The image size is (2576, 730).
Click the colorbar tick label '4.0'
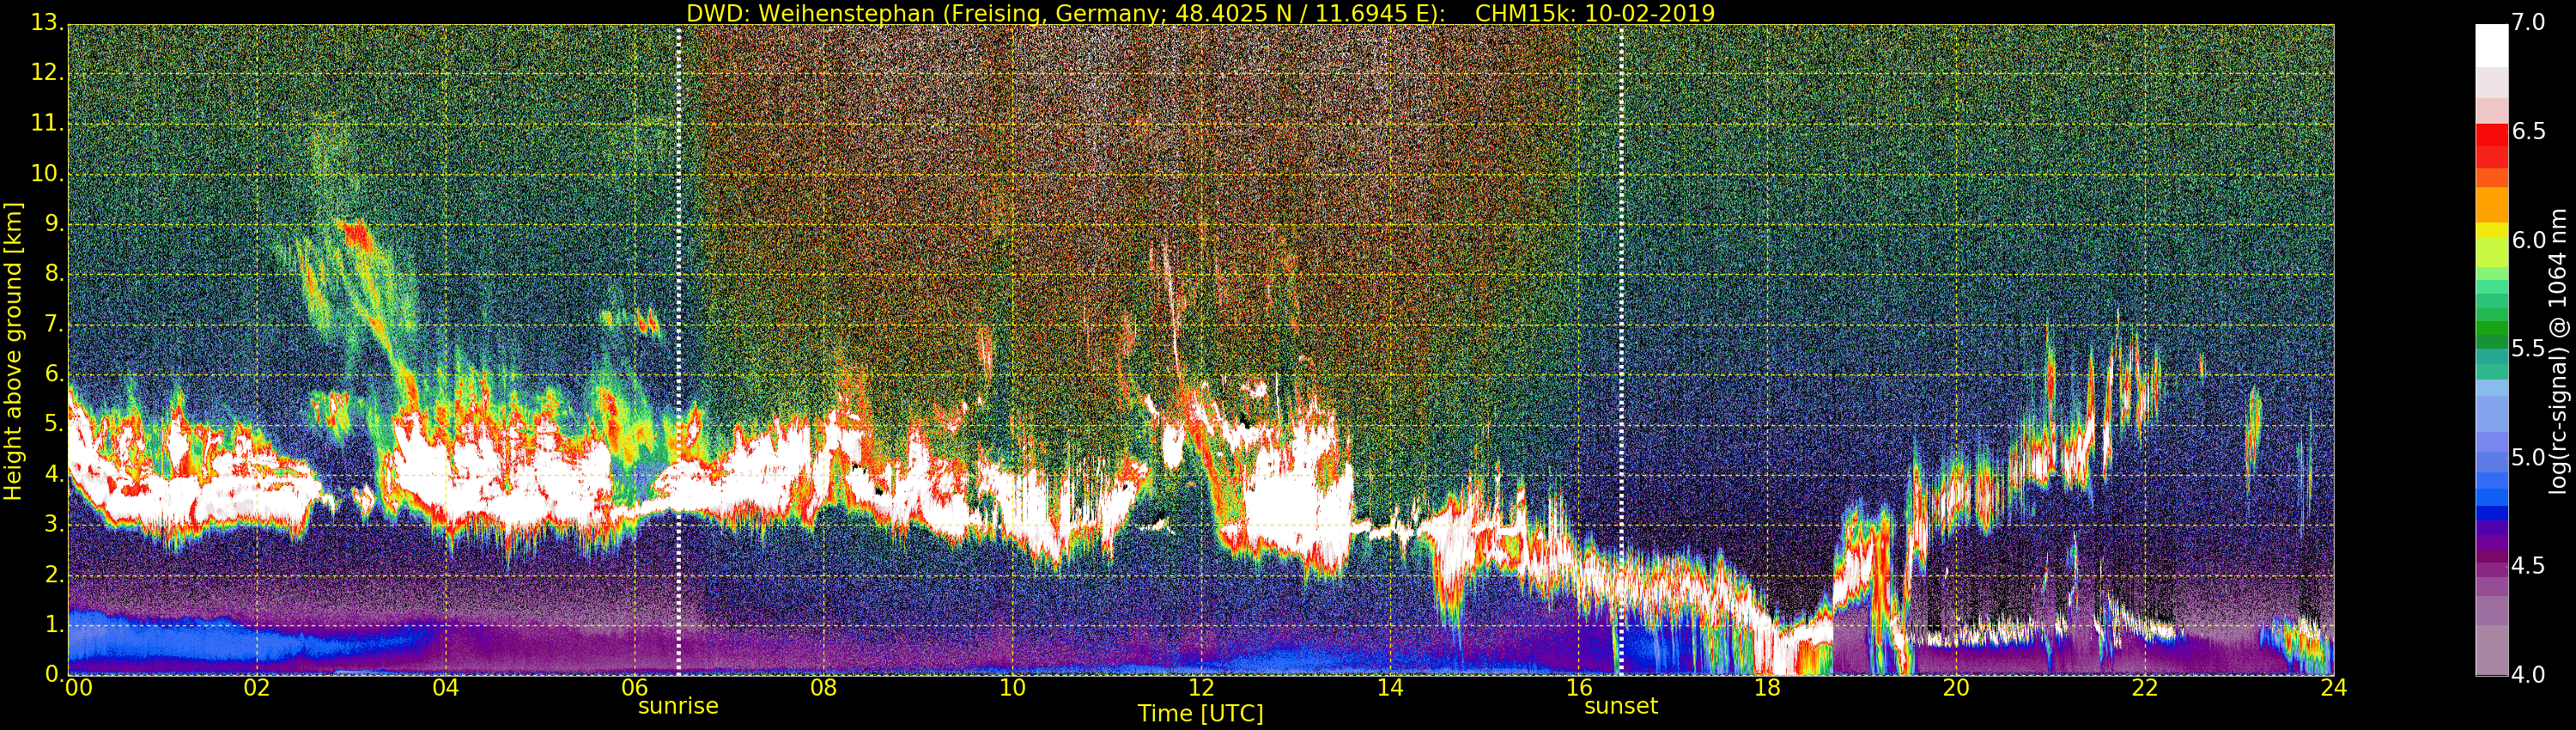(2529, 675)
